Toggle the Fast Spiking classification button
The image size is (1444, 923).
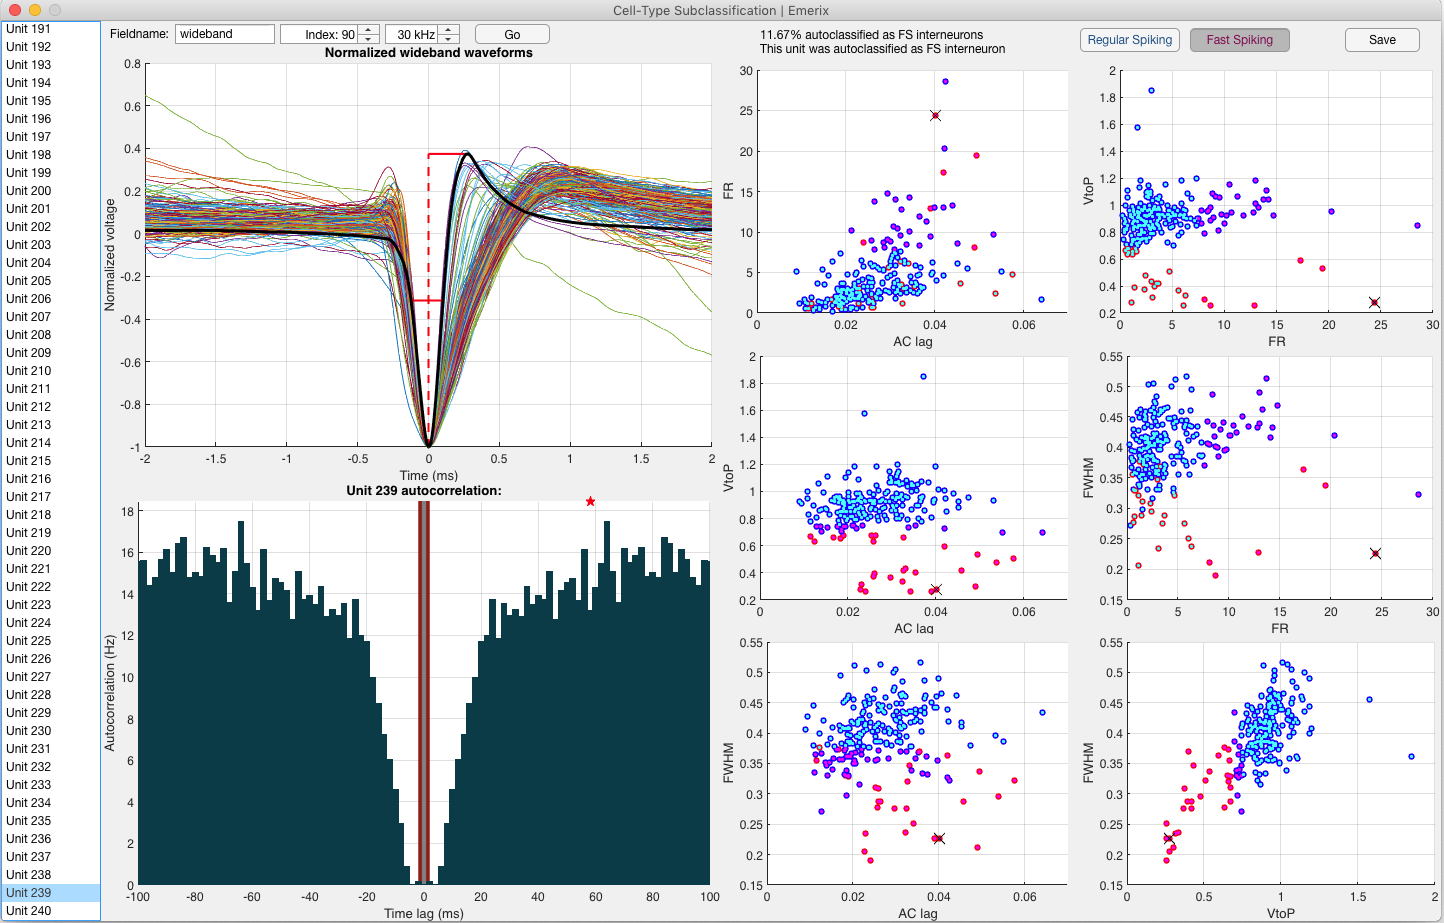(x=1239, y=40)
